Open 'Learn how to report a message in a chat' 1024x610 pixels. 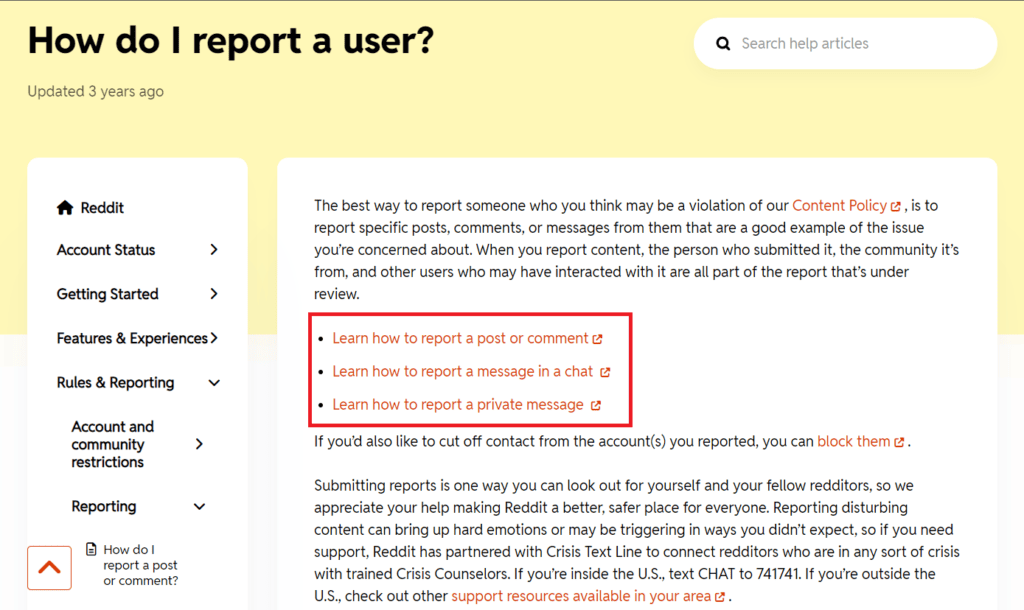[462, 372]
